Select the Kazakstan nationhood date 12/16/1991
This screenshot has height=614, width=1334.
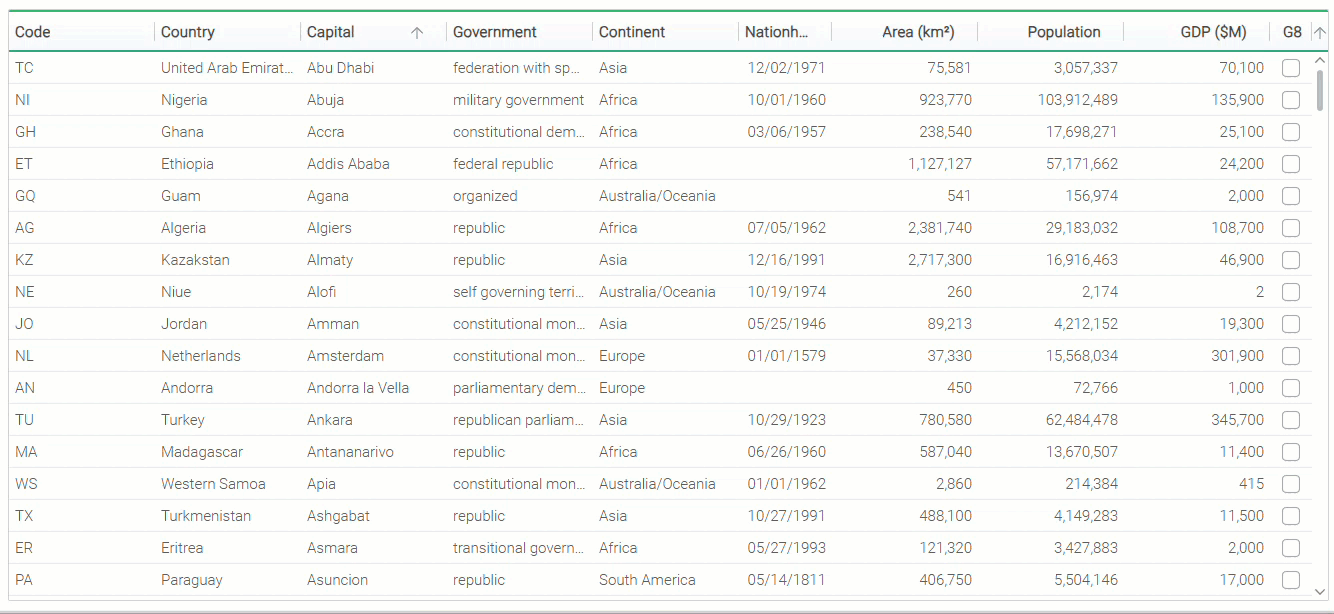click(786, 260)
